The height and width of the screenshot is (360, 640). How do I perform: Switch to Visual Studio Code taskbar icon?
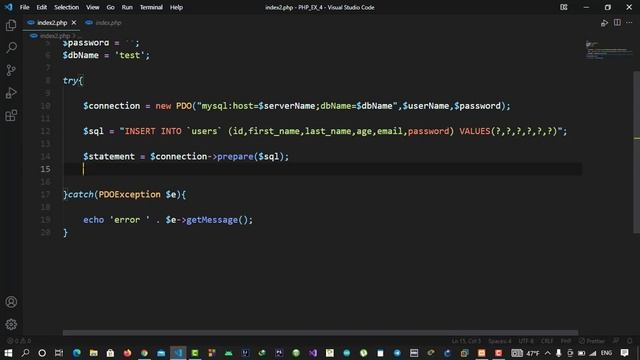click(178, 353)
